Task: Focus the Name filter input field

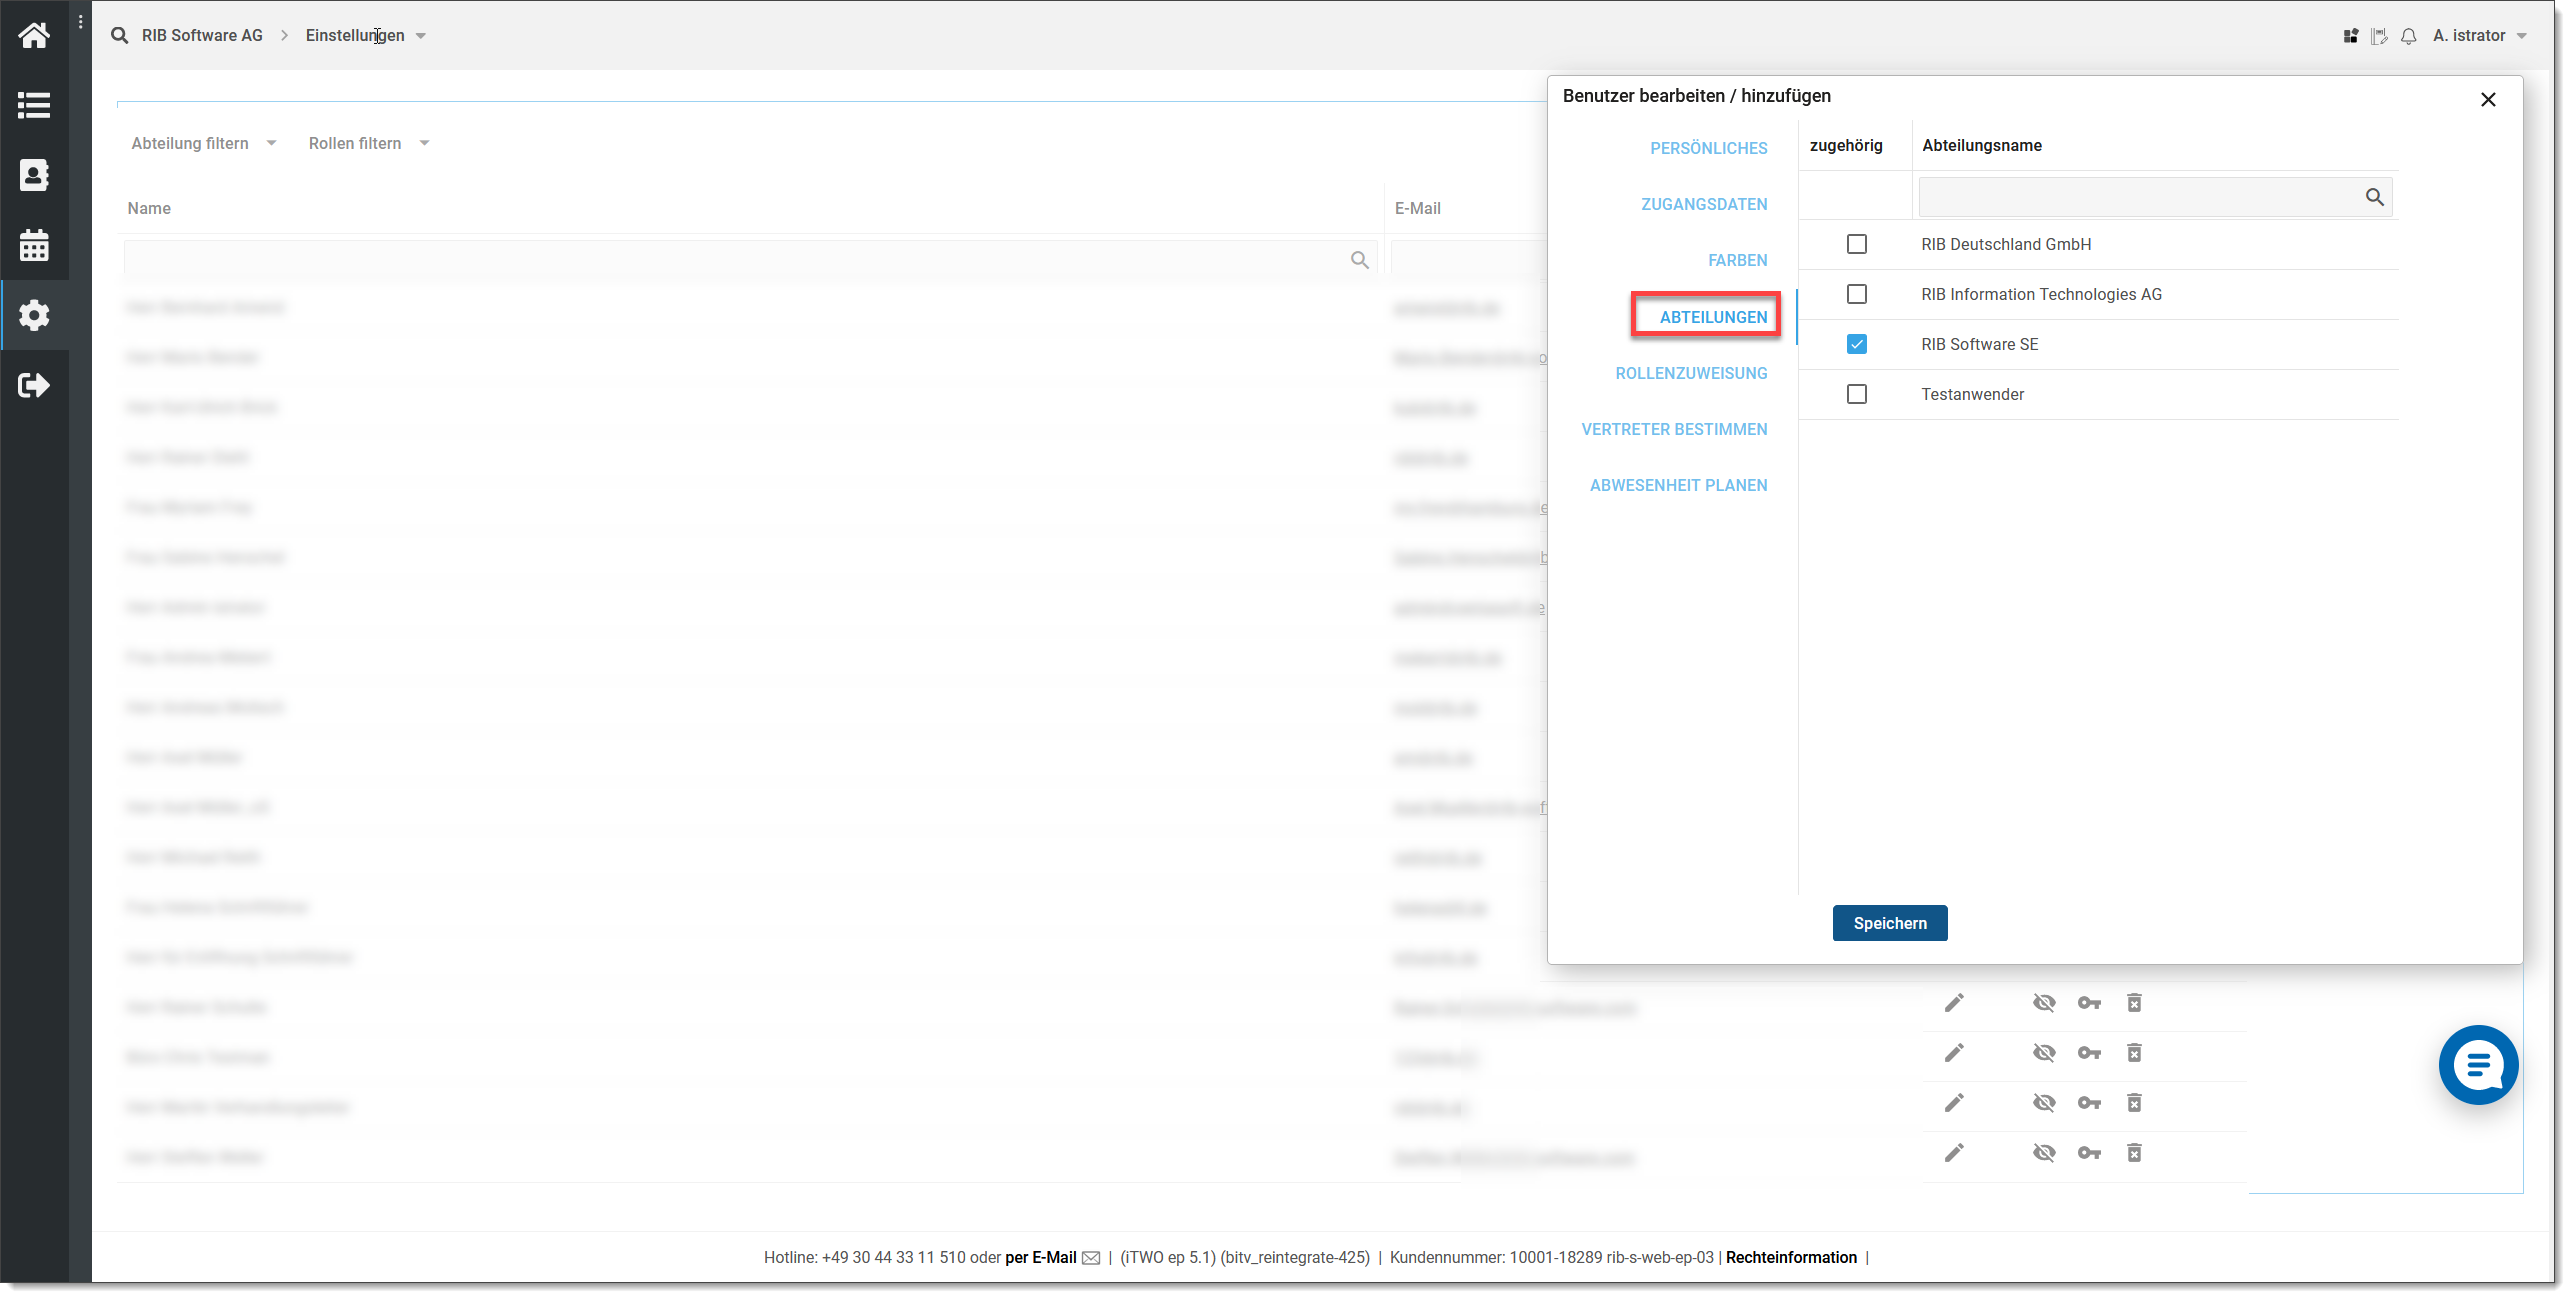Action: click(x=750, y=260)
